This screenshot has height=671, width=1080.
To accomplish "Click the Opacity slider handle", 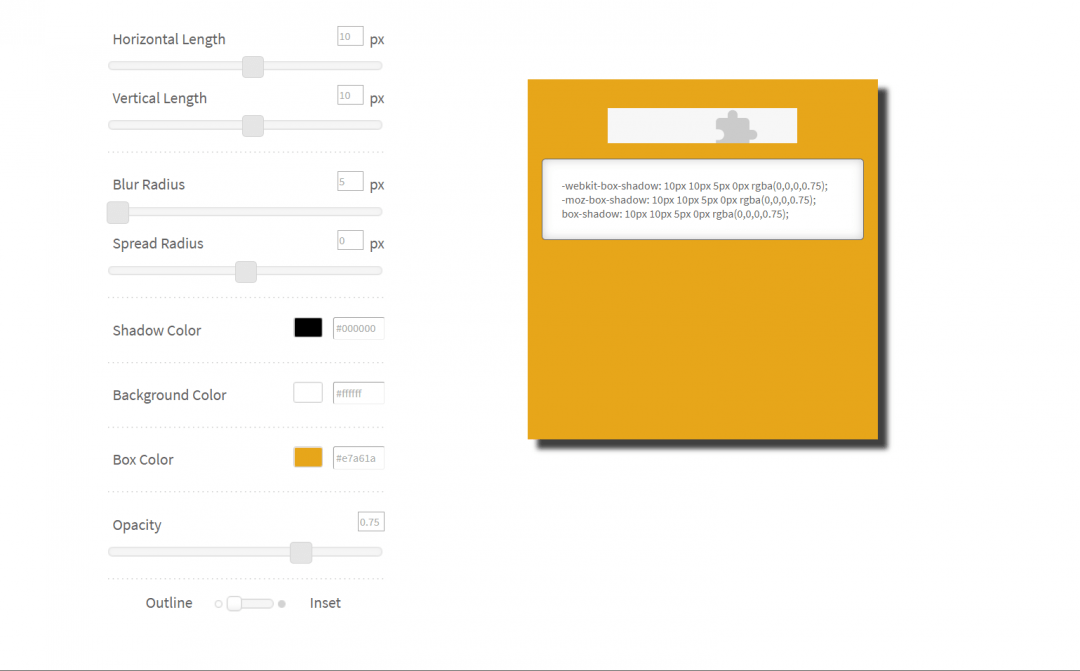I will (301, 553).
